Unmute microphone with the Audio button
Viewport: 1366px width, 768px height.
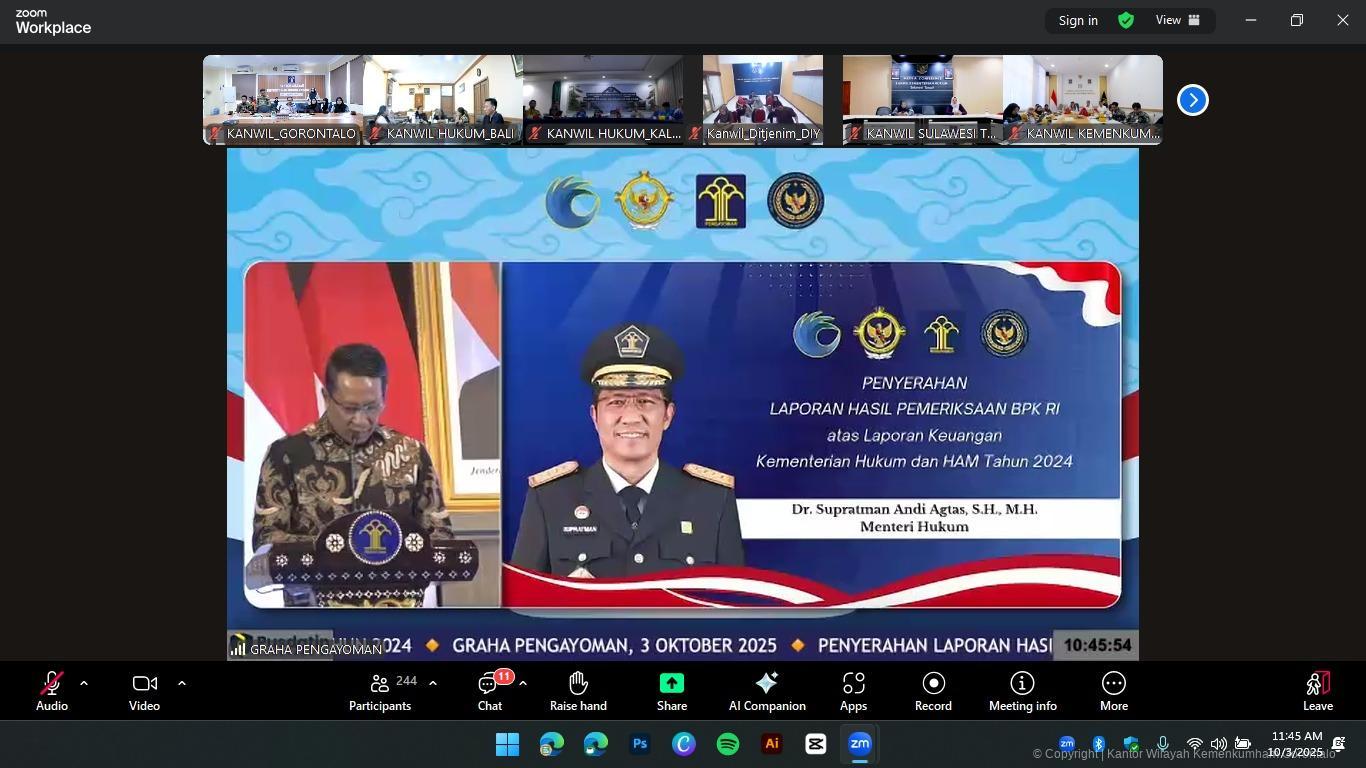(x=51, y=691)
